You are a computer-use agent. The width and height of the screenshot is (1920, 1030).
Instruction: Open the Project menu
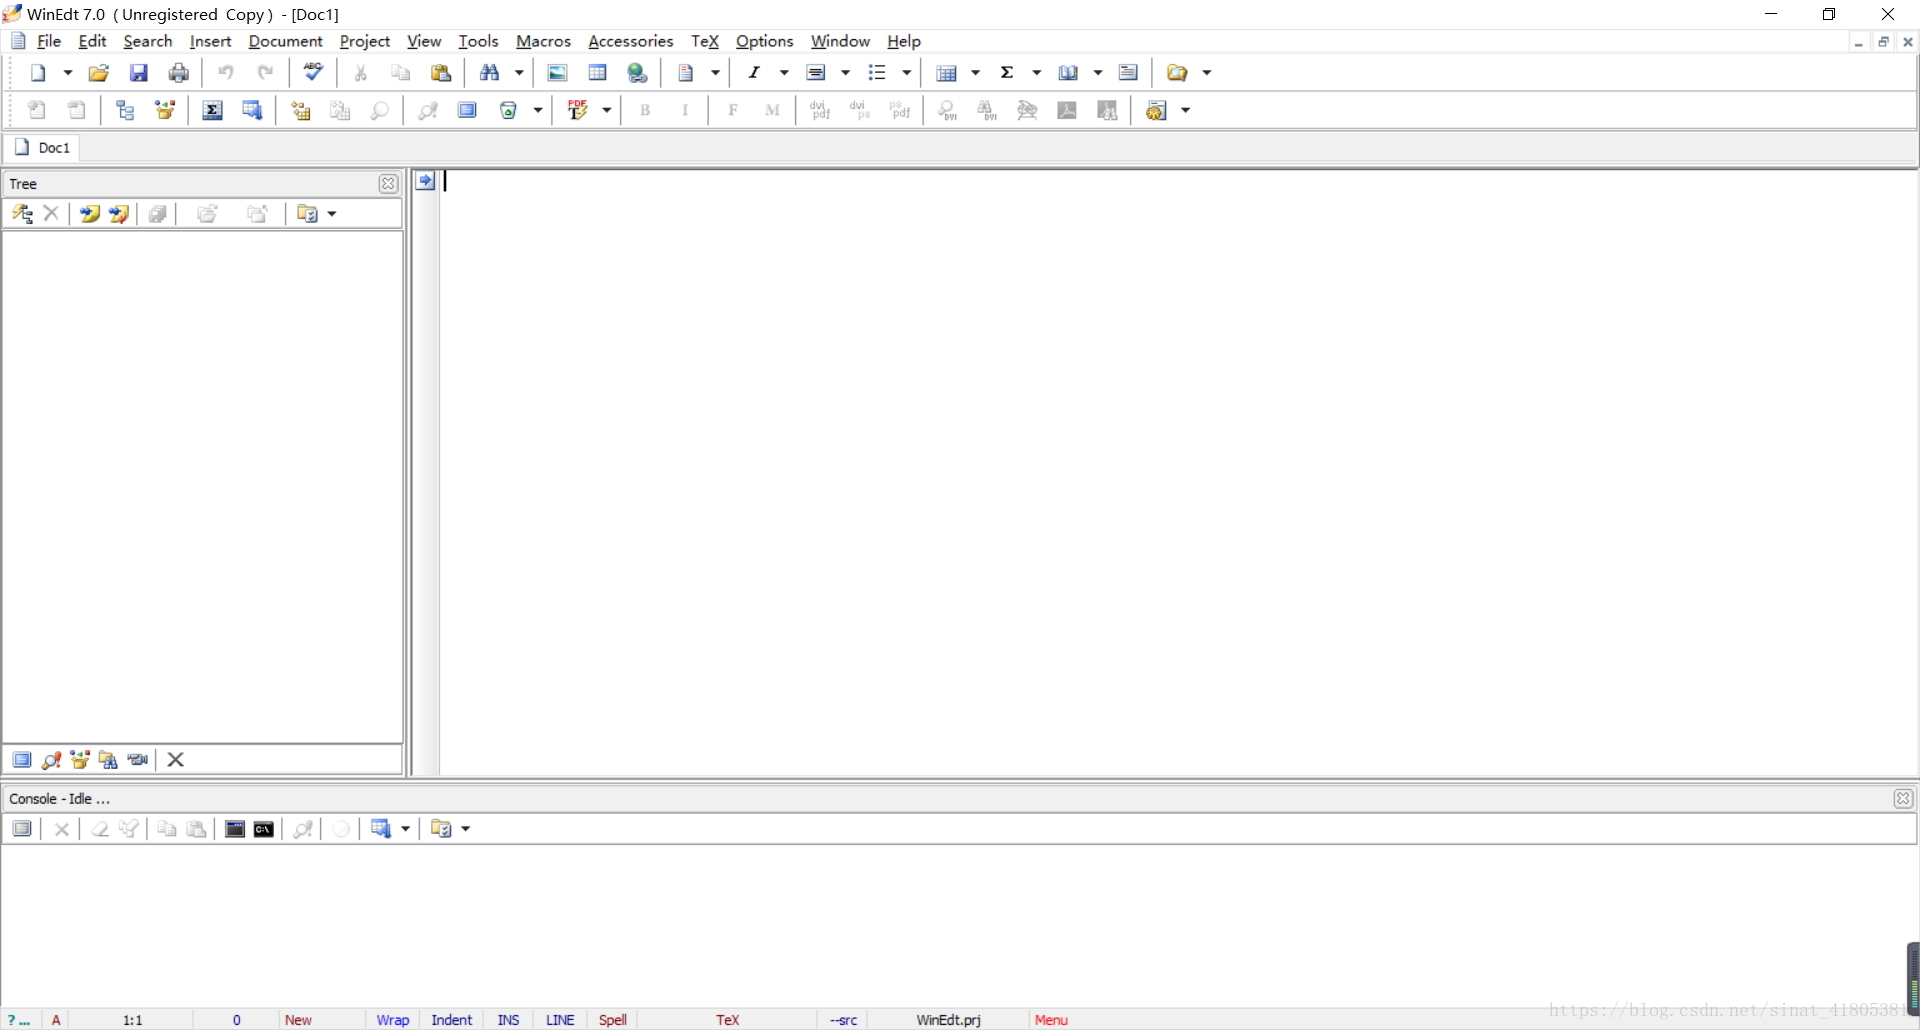pyautogui.click(x=364, y=41)
